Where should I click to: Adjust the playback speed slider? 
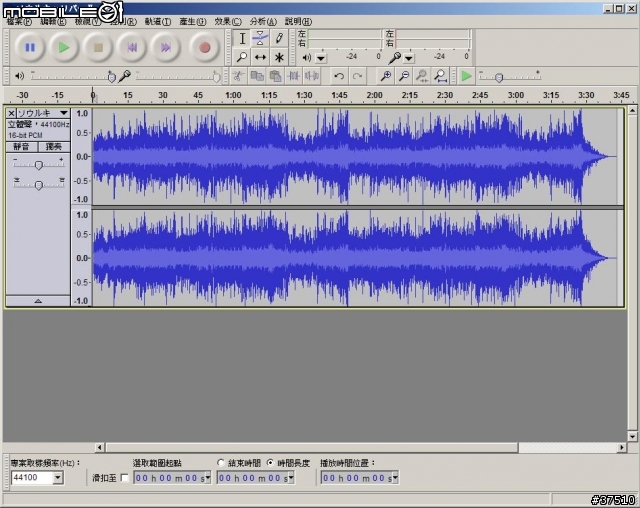(x=510, y=76)
